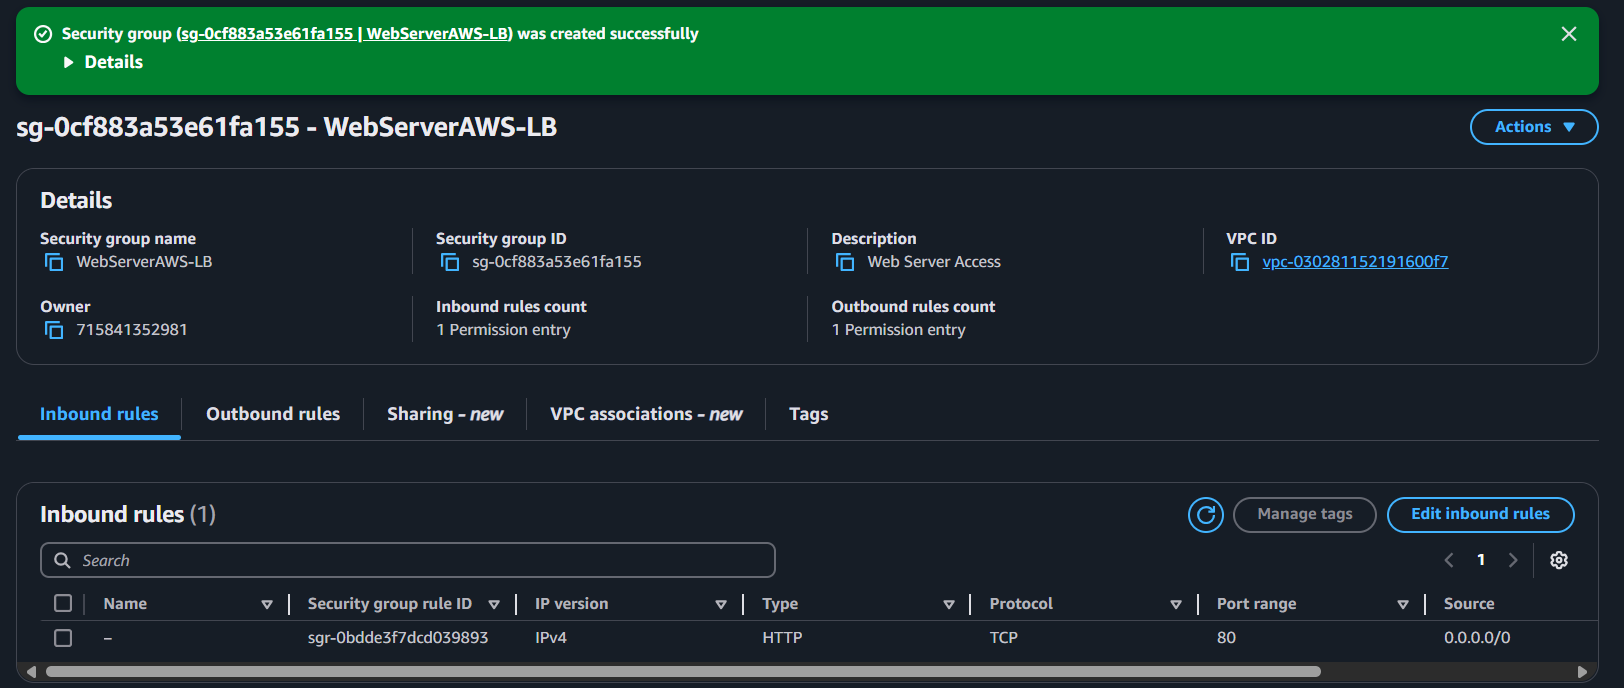The height and width of the screenshot is (688, 1624).
Task: Tick the select-all checkbox in table header
Action: [x=63, y=603]
